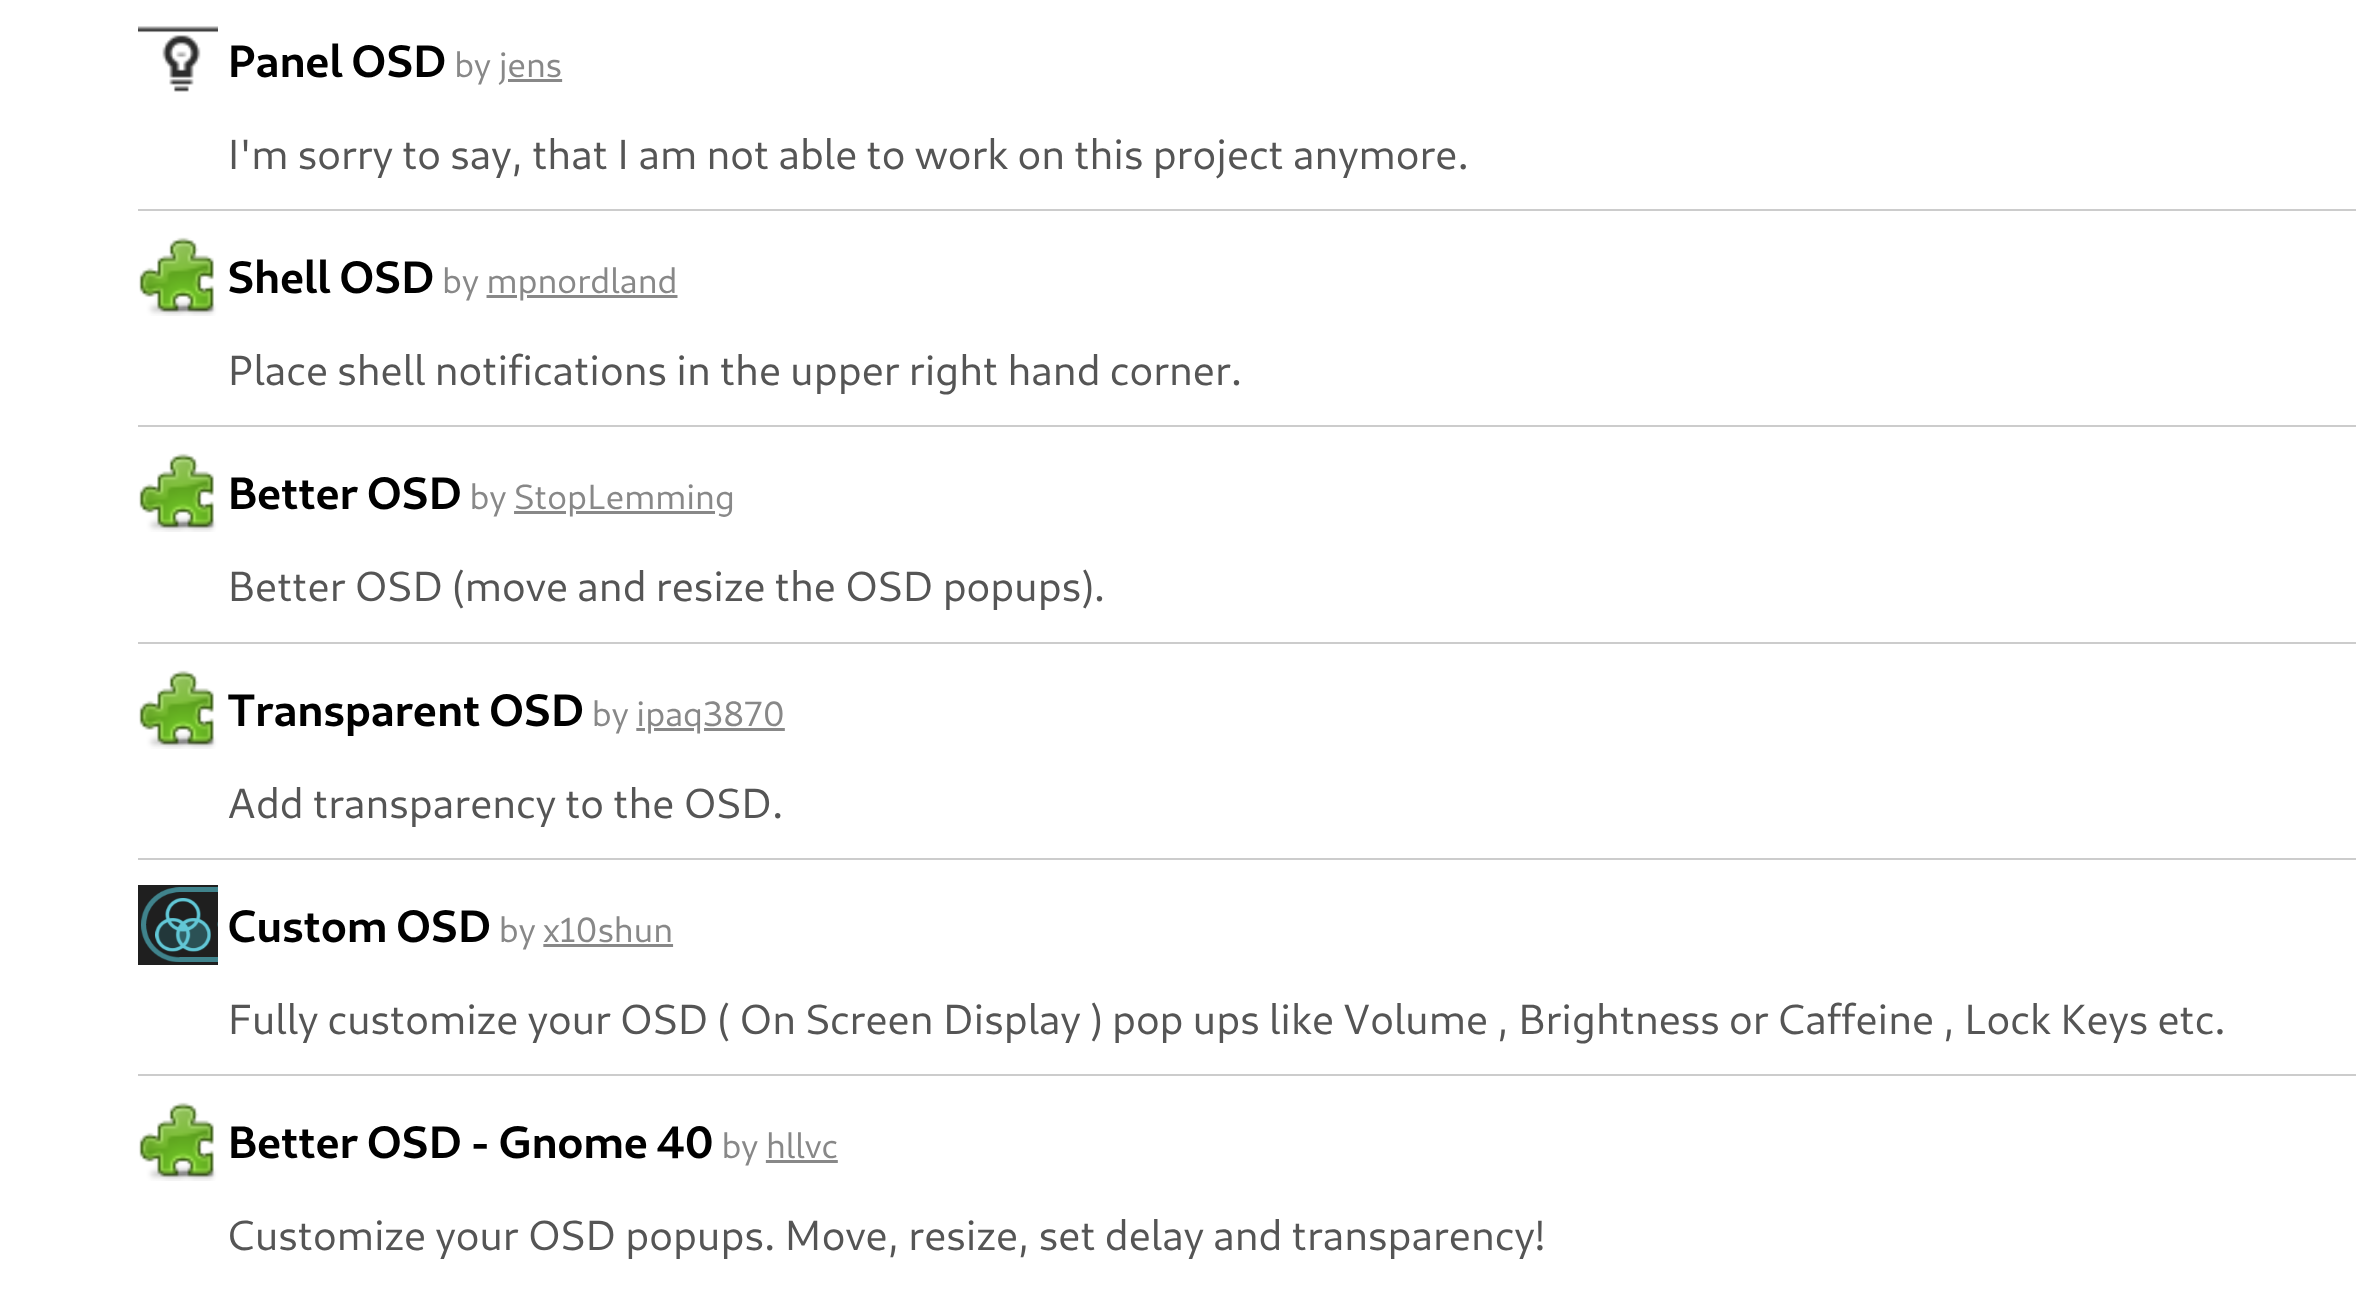Visit author ipaq3870 profile link

710,715
